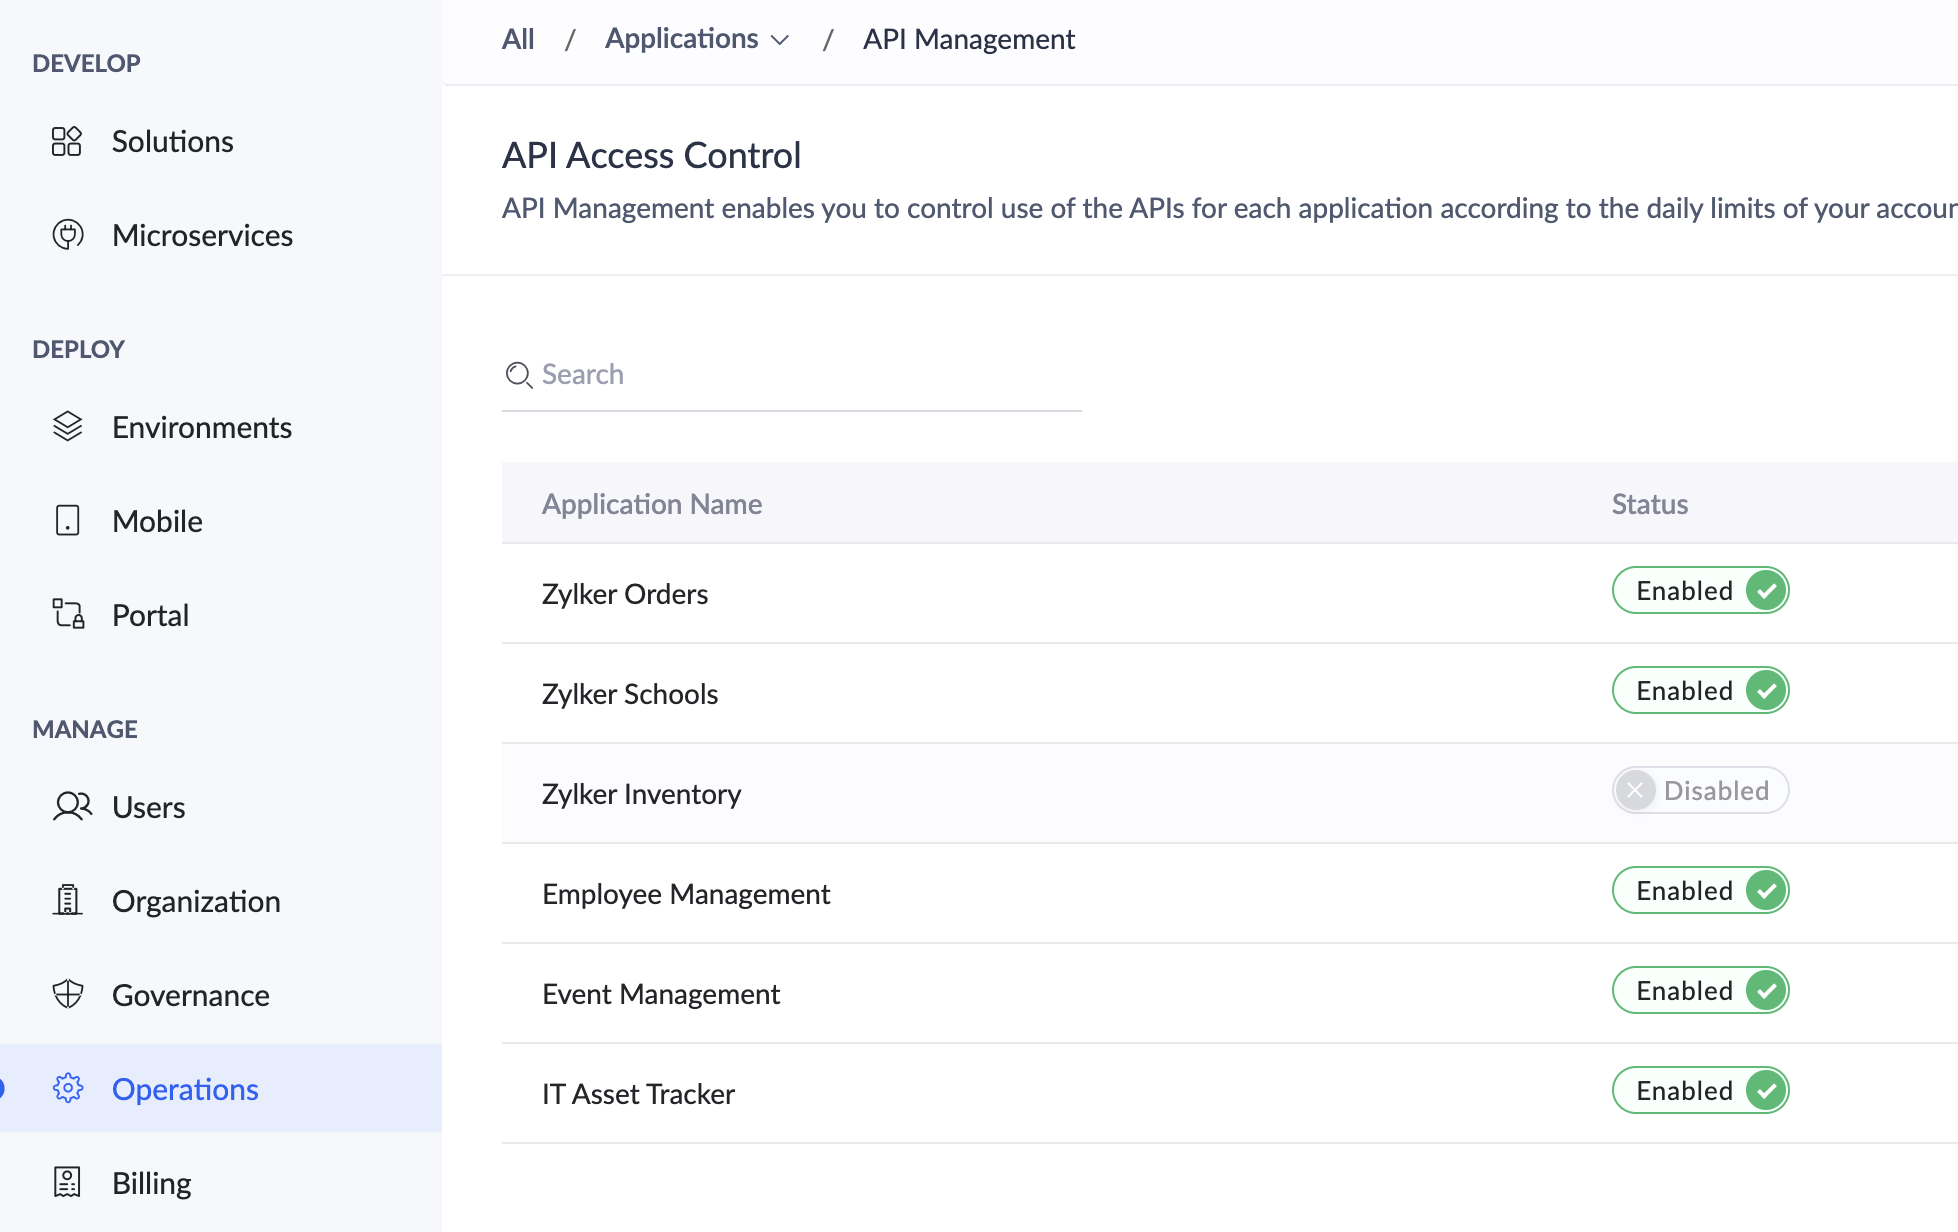Click the application Search field

click(800, 375)
